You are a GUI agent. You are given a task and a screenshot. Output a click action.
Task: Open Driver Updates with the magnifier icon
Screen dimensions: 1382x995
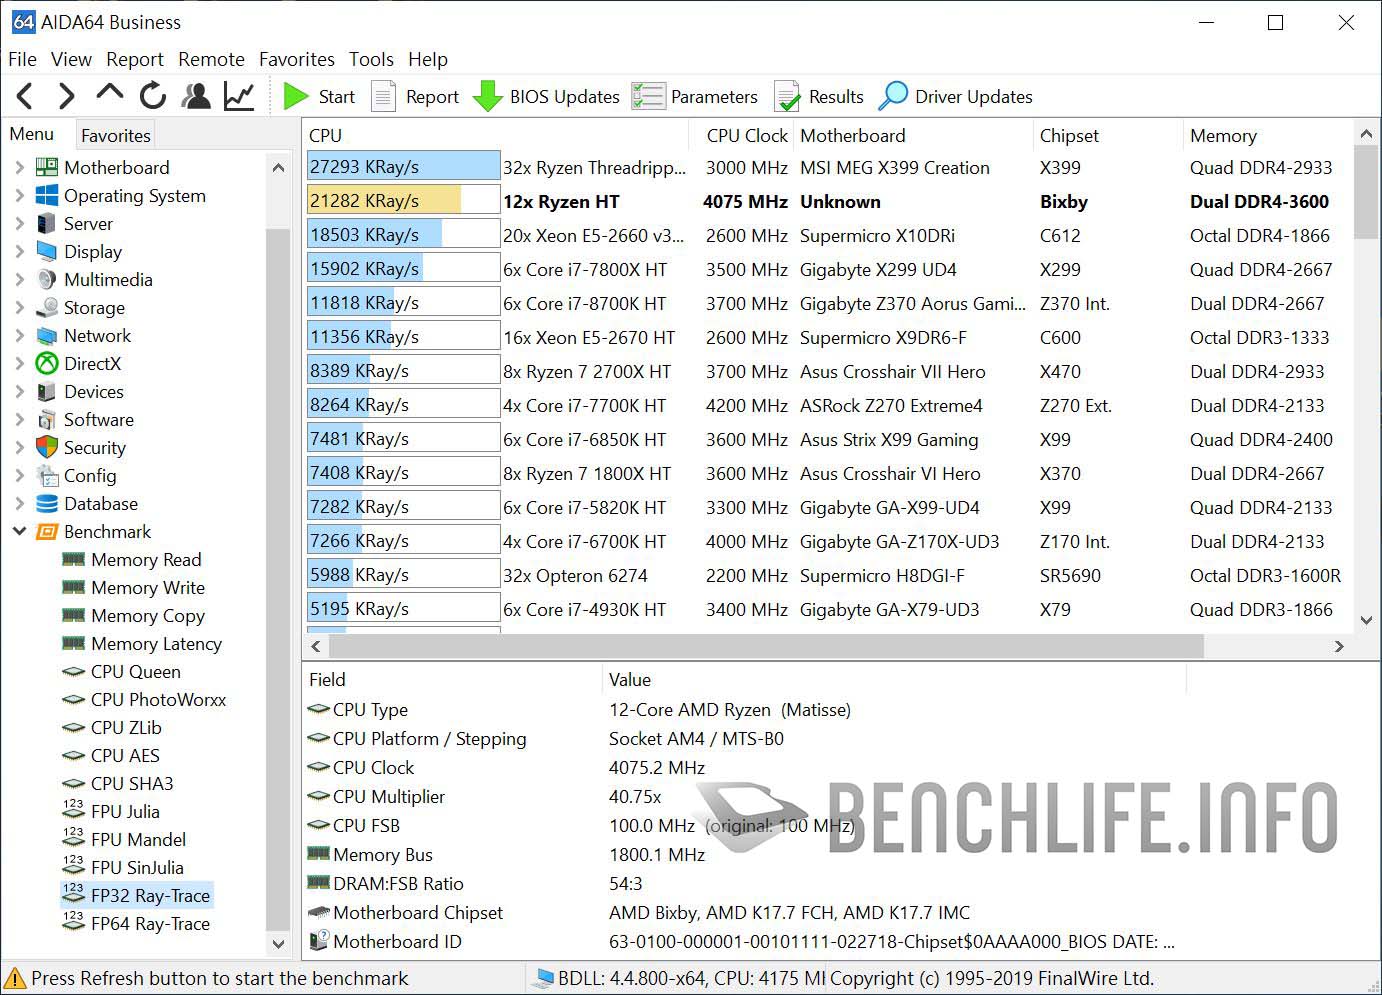point(895,95)
